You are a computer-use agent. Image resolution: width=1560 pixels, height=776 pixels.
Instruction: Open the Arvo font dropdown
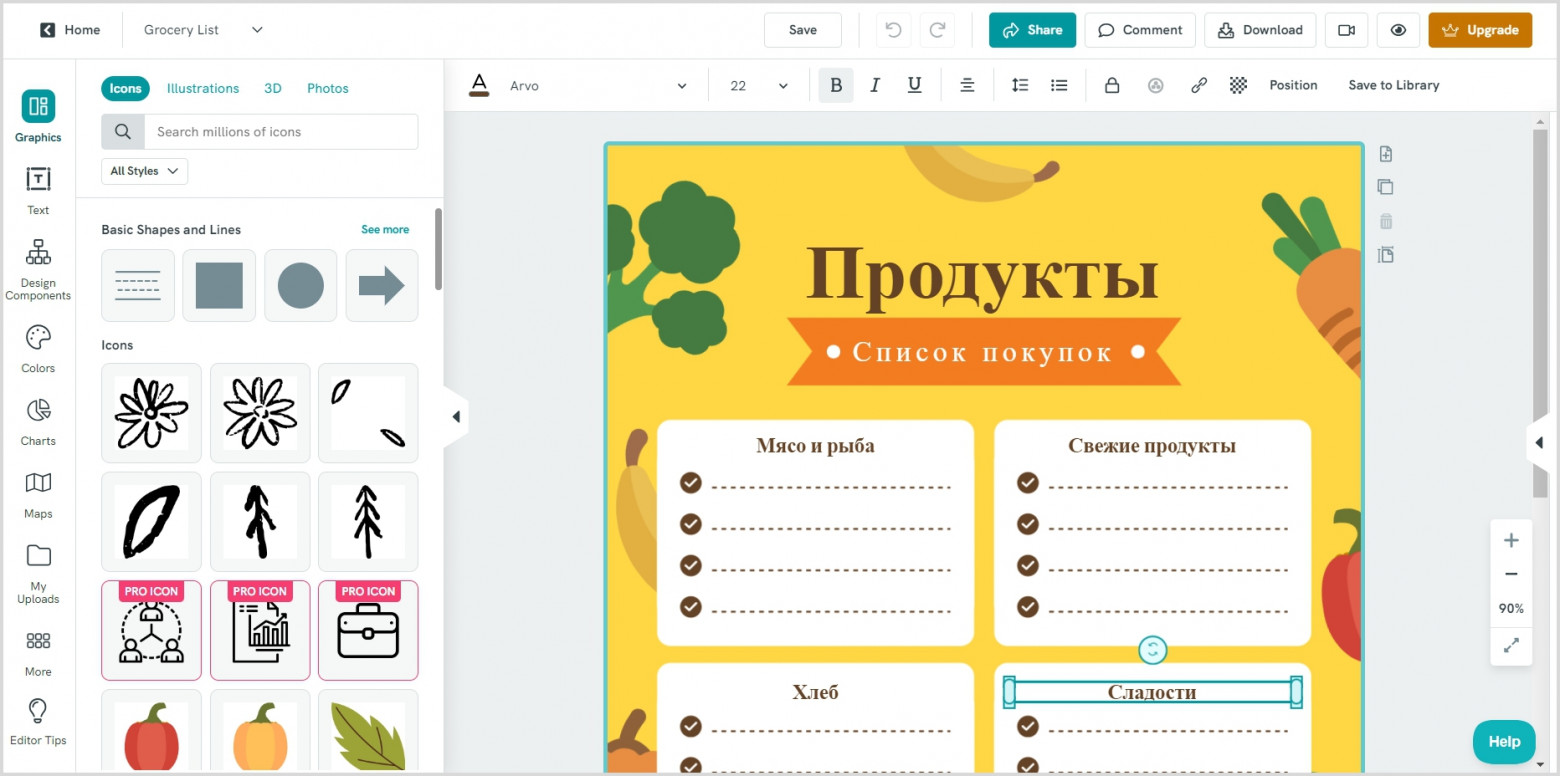[x=598, y=86]
